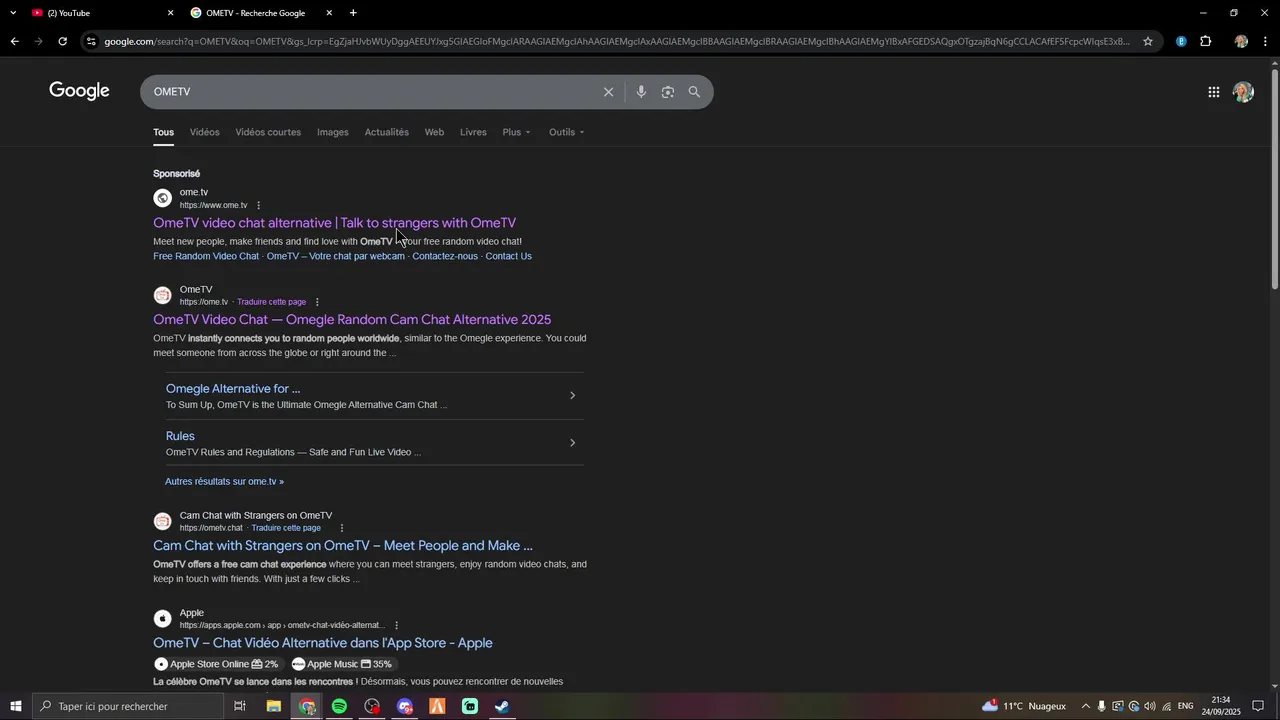Open Google Lens image search icon
Image resolution: width=1280 pixels, height=720 pixels.
[668, 92]
